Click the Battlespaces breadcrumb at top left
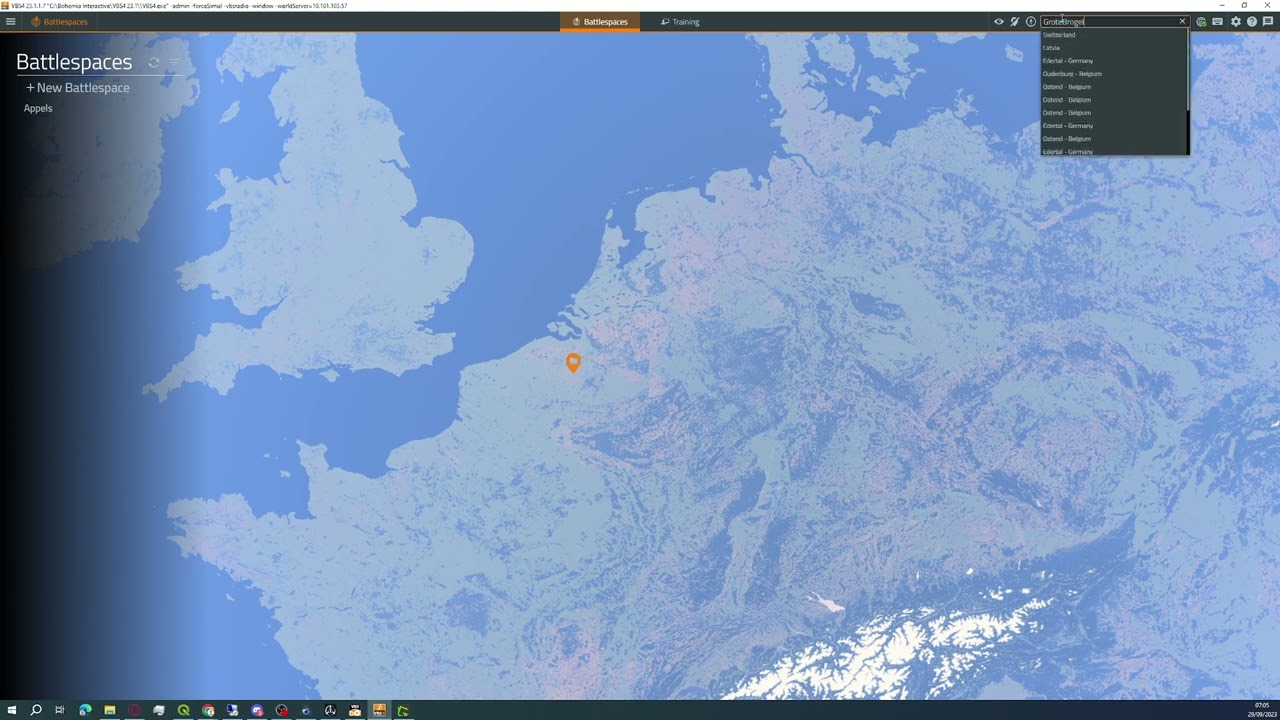This screenshot has width=1280, height=720. 60,21
